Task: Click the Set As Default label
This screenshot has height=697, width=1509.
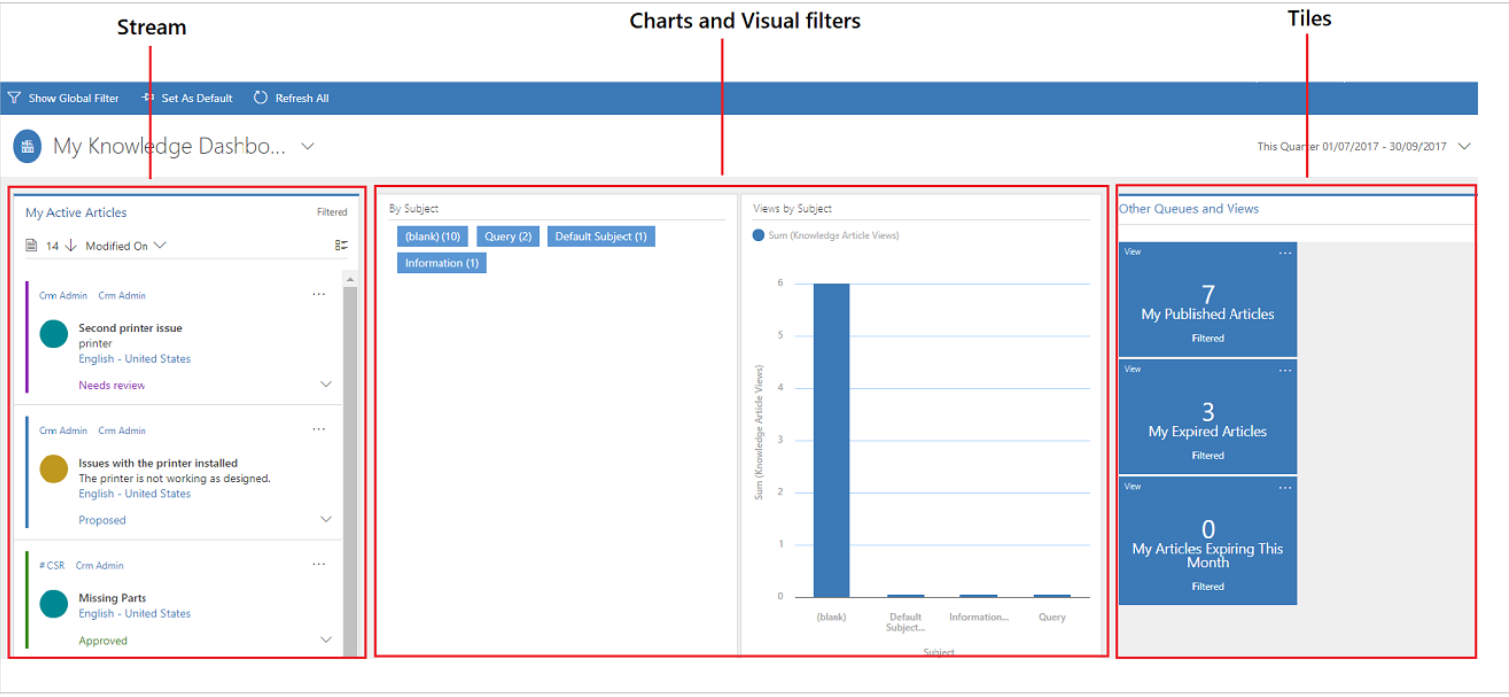Action: tap(197, 98)
